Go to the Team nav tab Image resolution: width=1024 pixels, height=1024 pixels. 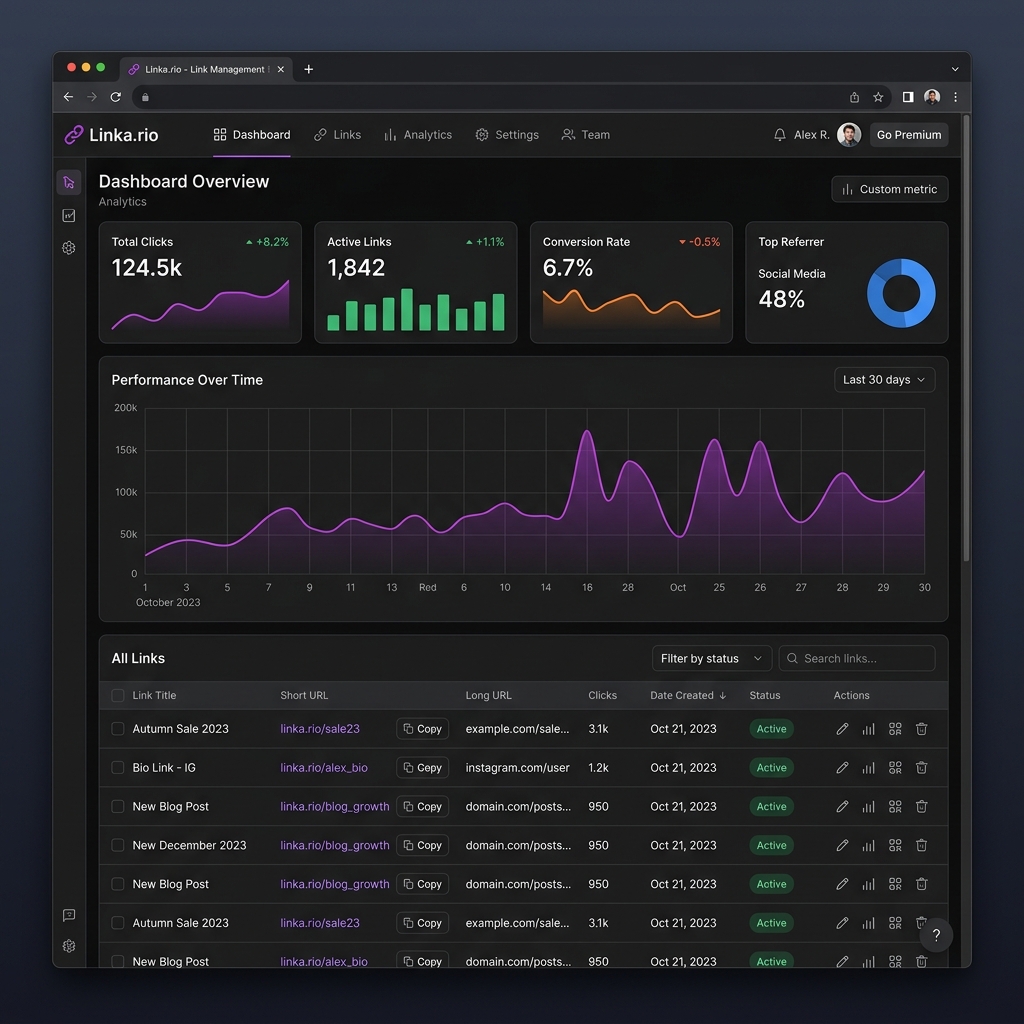[x=586, y=135]
